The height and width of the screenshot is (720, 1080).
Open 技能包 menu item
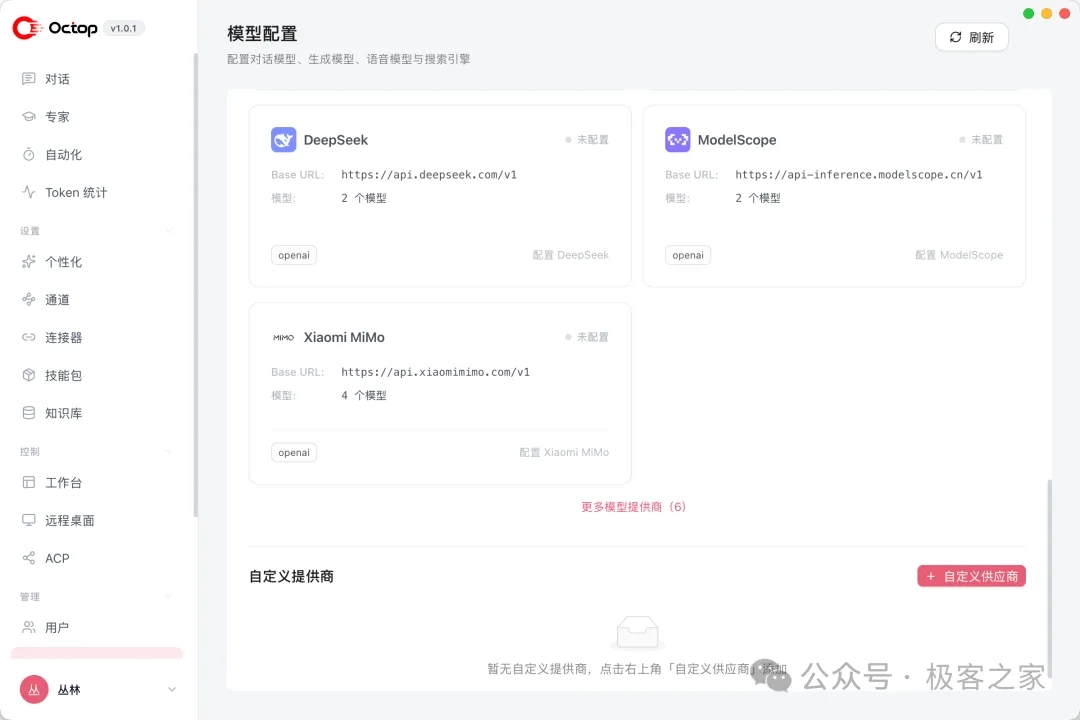pyautogui.click(x=96, y=376)
